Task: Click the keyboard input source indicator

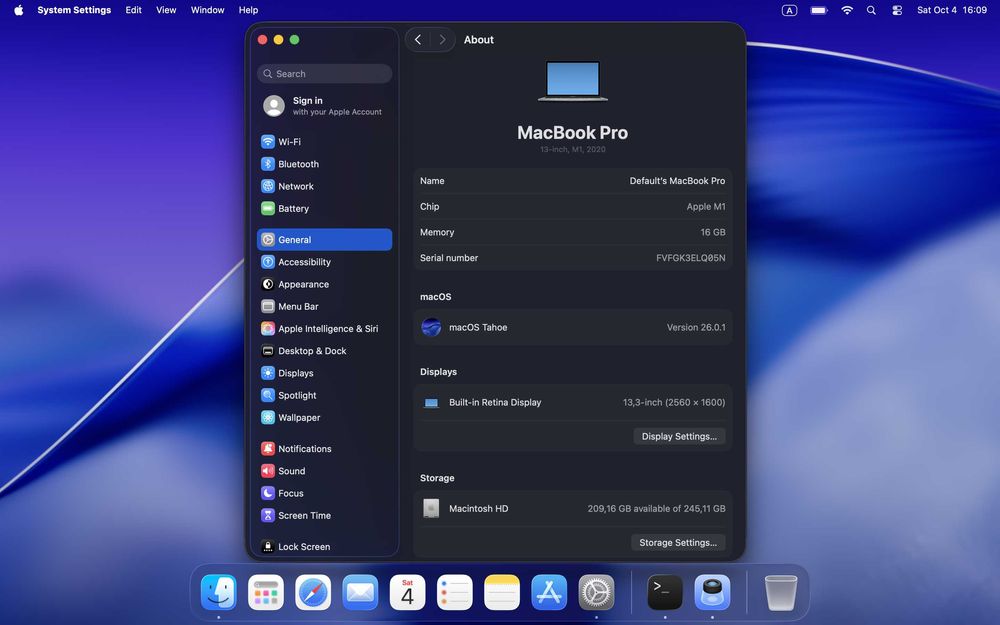Action: [790, 10]
